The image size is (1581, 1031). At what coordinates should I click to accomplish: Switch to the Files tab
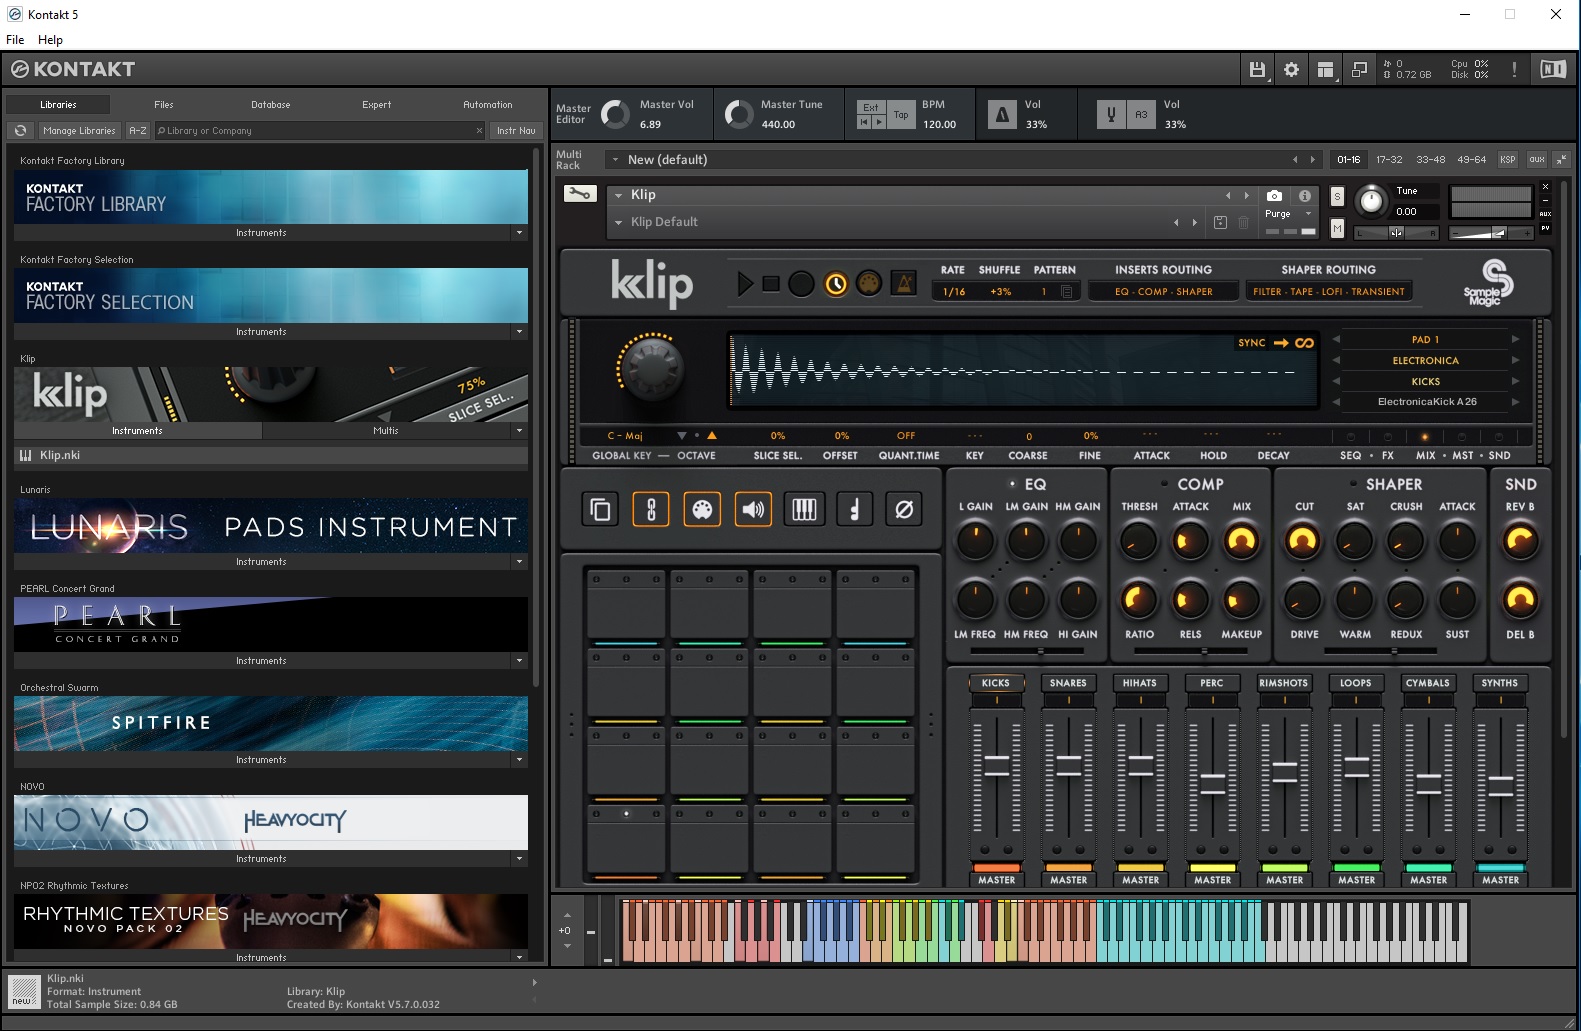point(164,104)
